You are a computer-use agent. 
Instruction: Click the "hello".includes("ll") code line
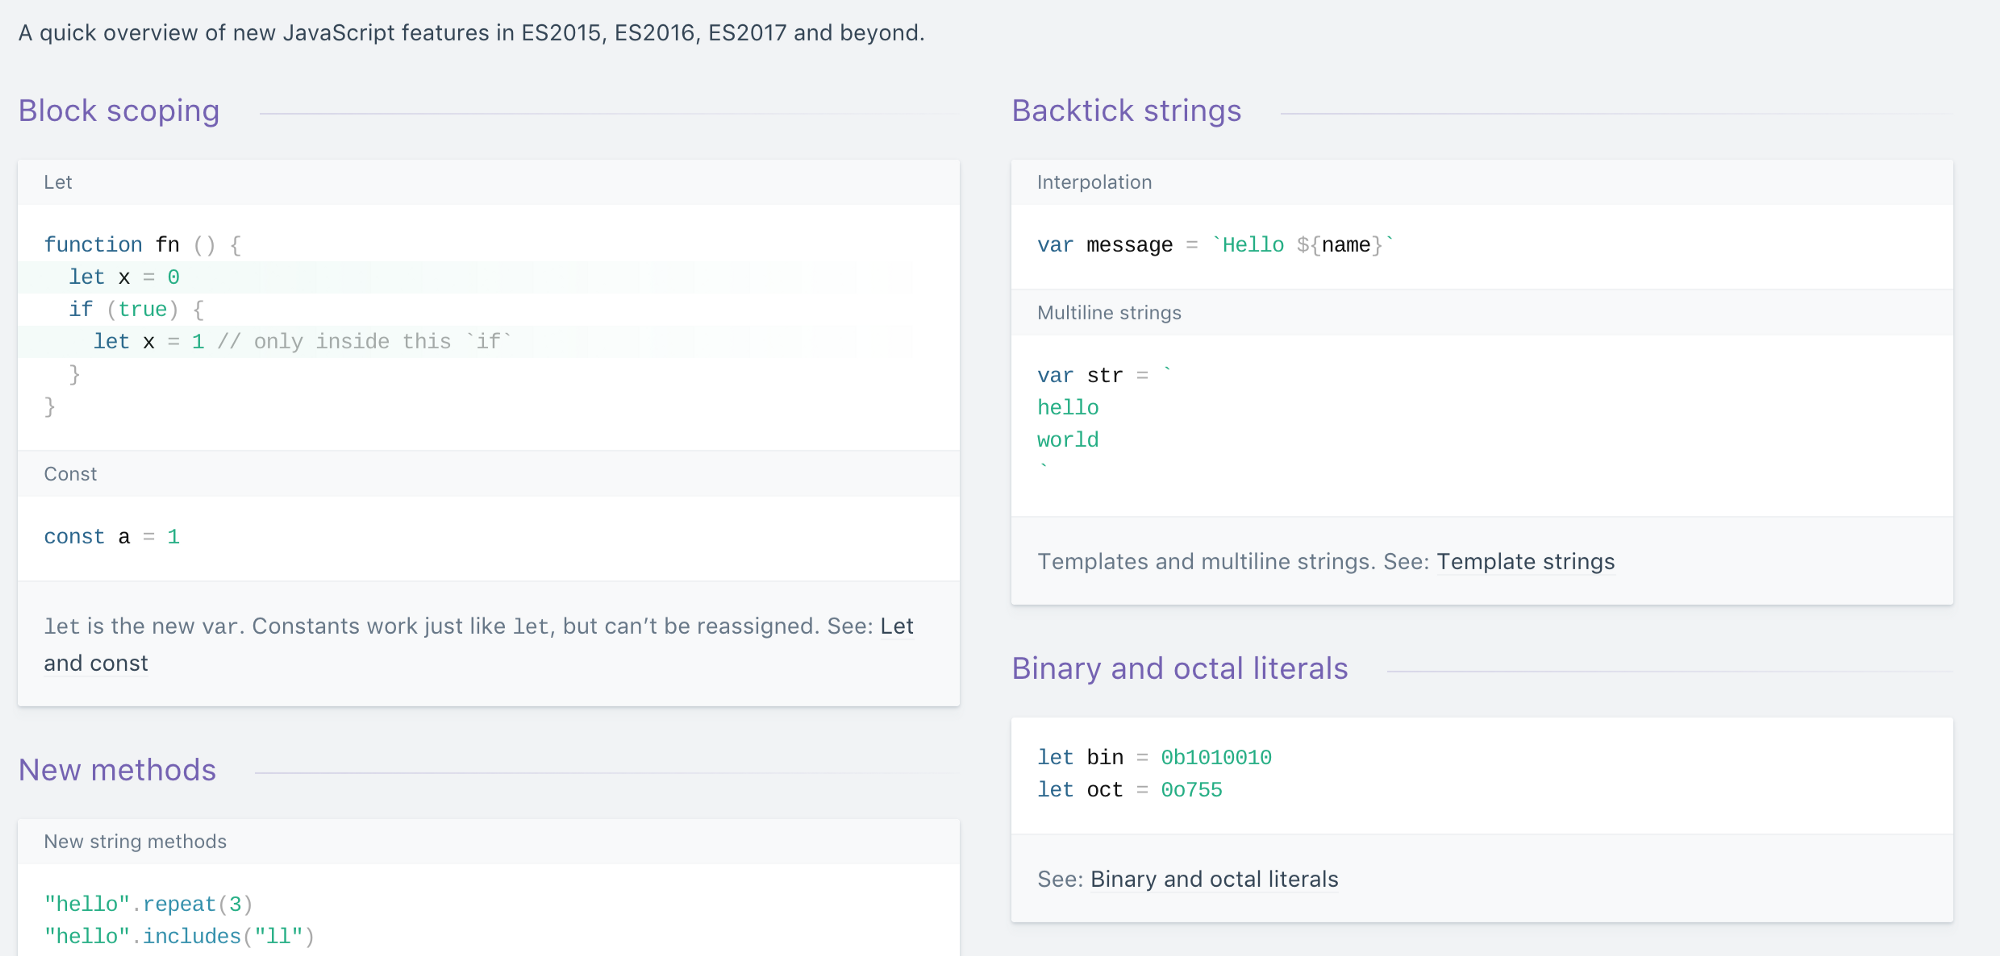click(x=178, y=935)
